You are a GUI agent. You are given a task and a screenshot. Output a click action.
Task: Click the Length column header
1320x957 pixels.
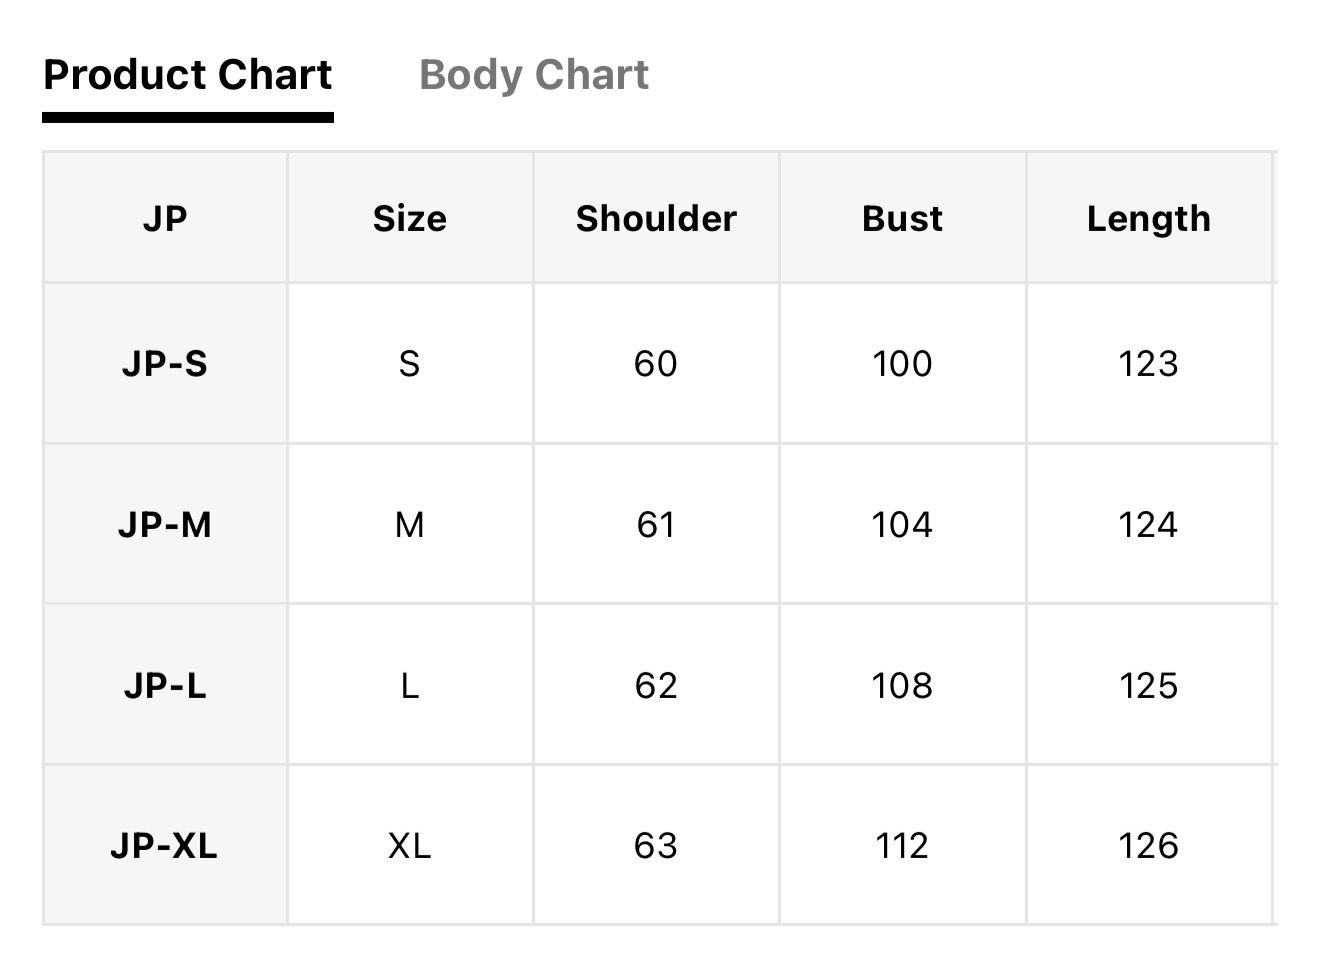pyautogui.click(x=1149, y=218)
